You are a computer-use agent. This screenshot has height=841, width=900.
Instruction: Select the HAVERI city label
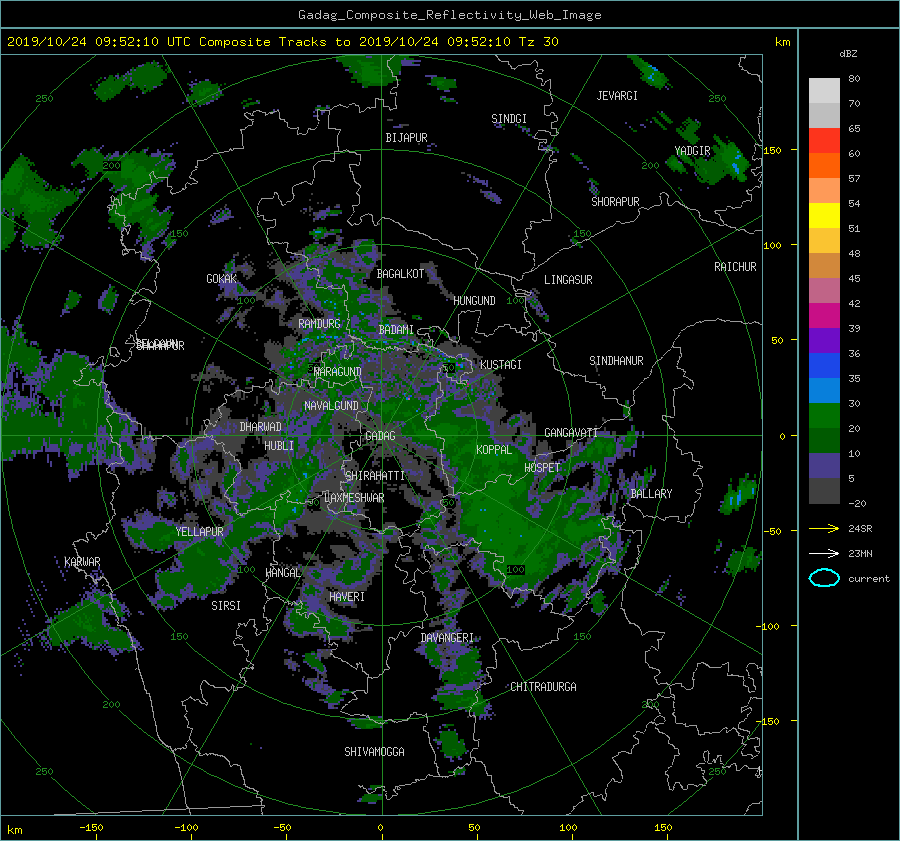pyautogui.click(x=347, y=597)
